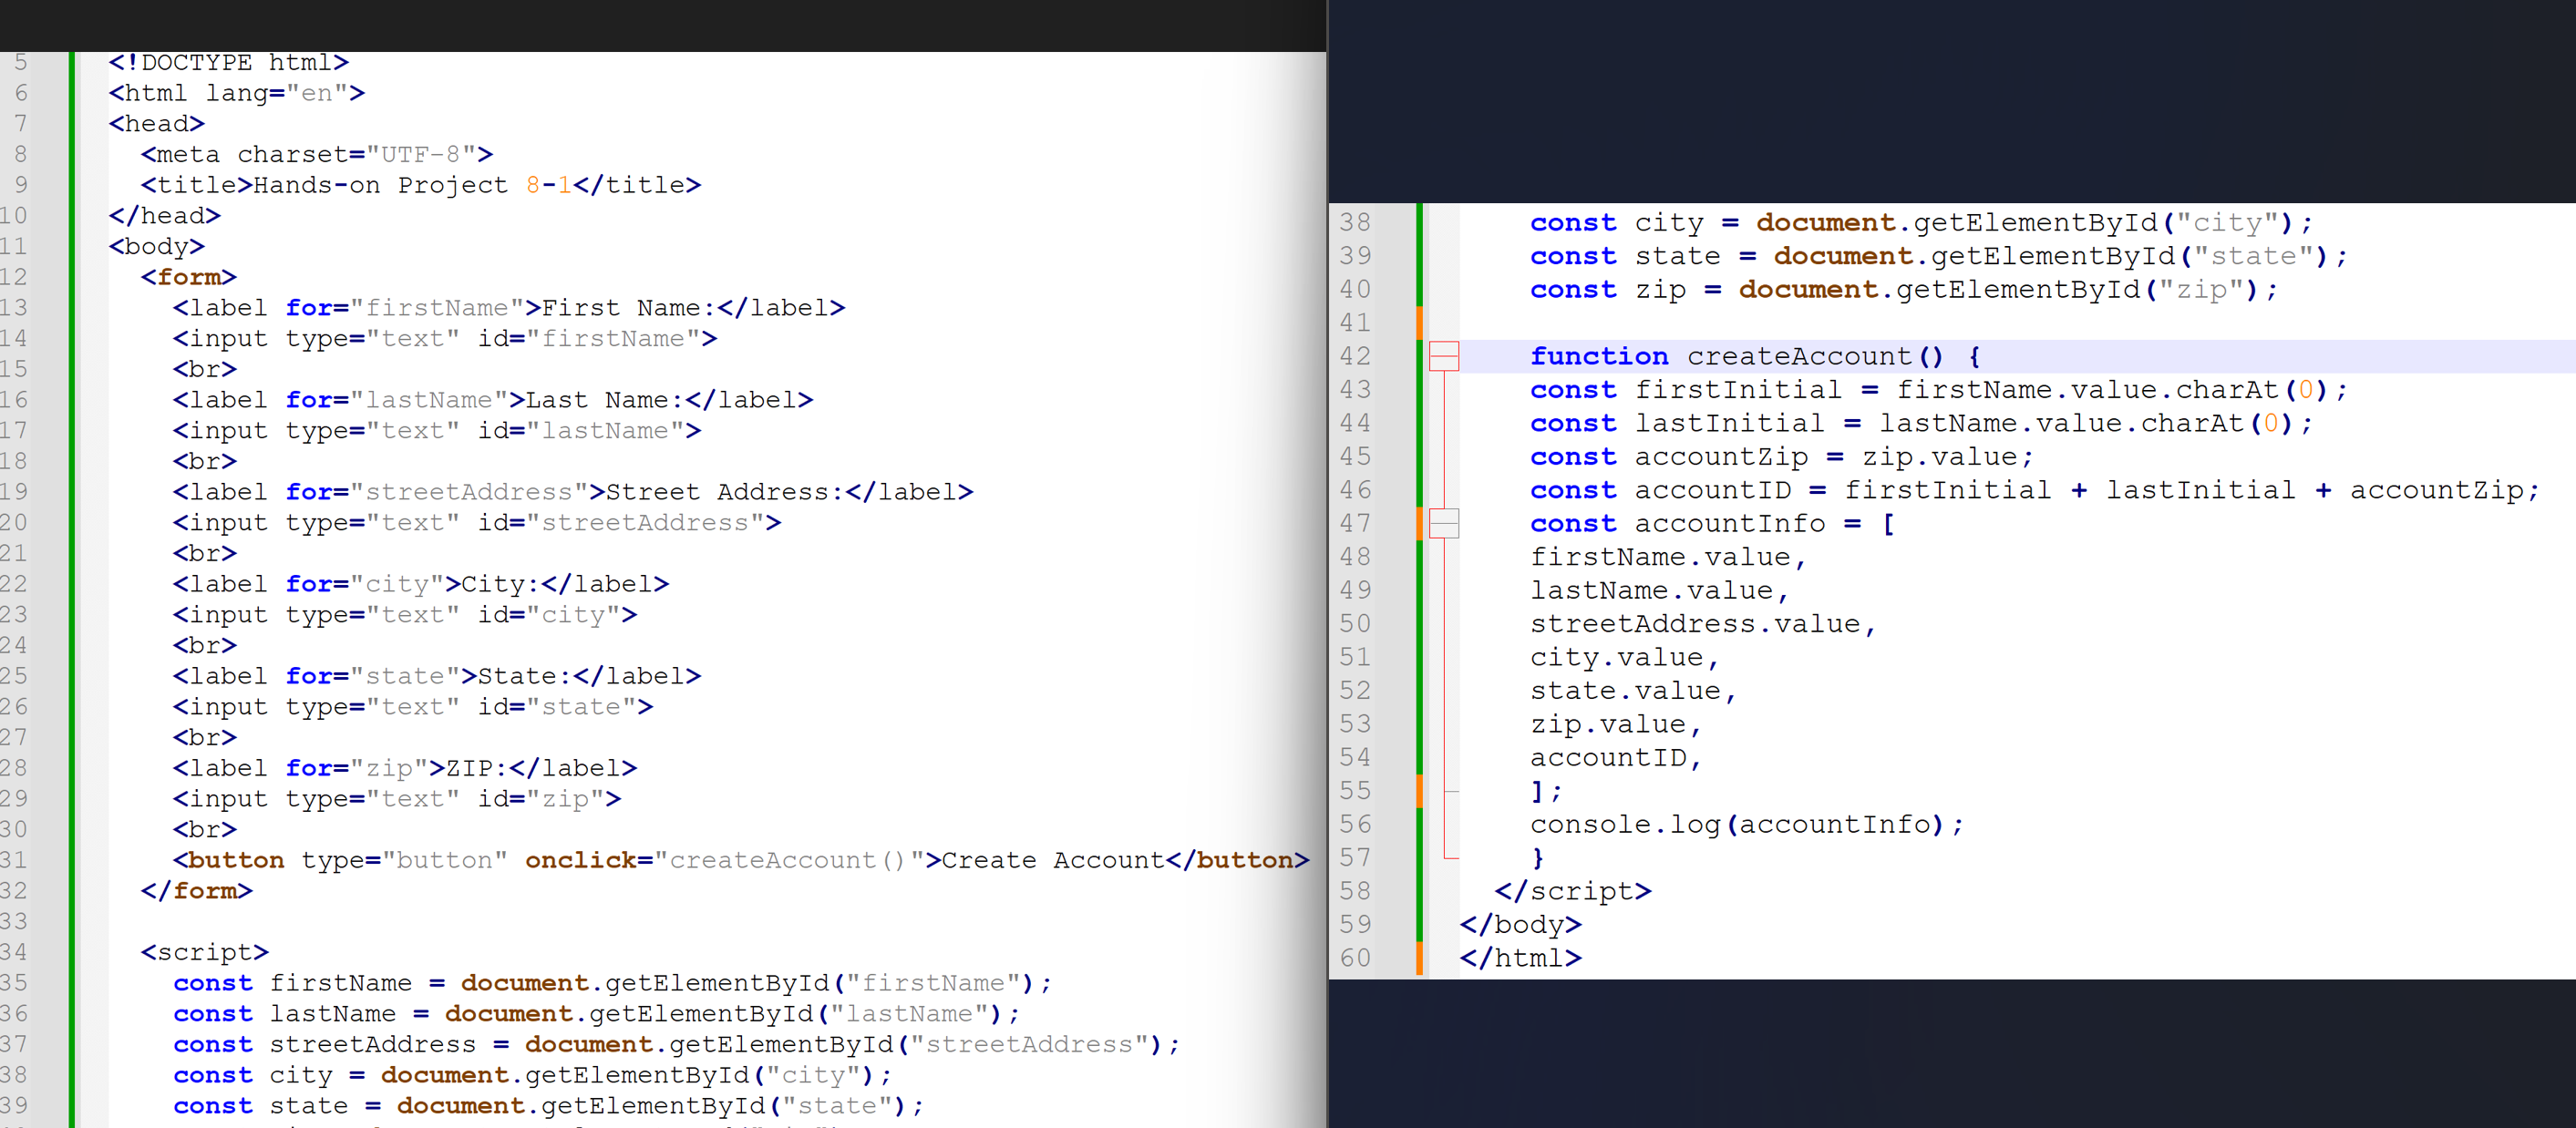
Task: Click the word function on line 42
Action: point(1598,356)
